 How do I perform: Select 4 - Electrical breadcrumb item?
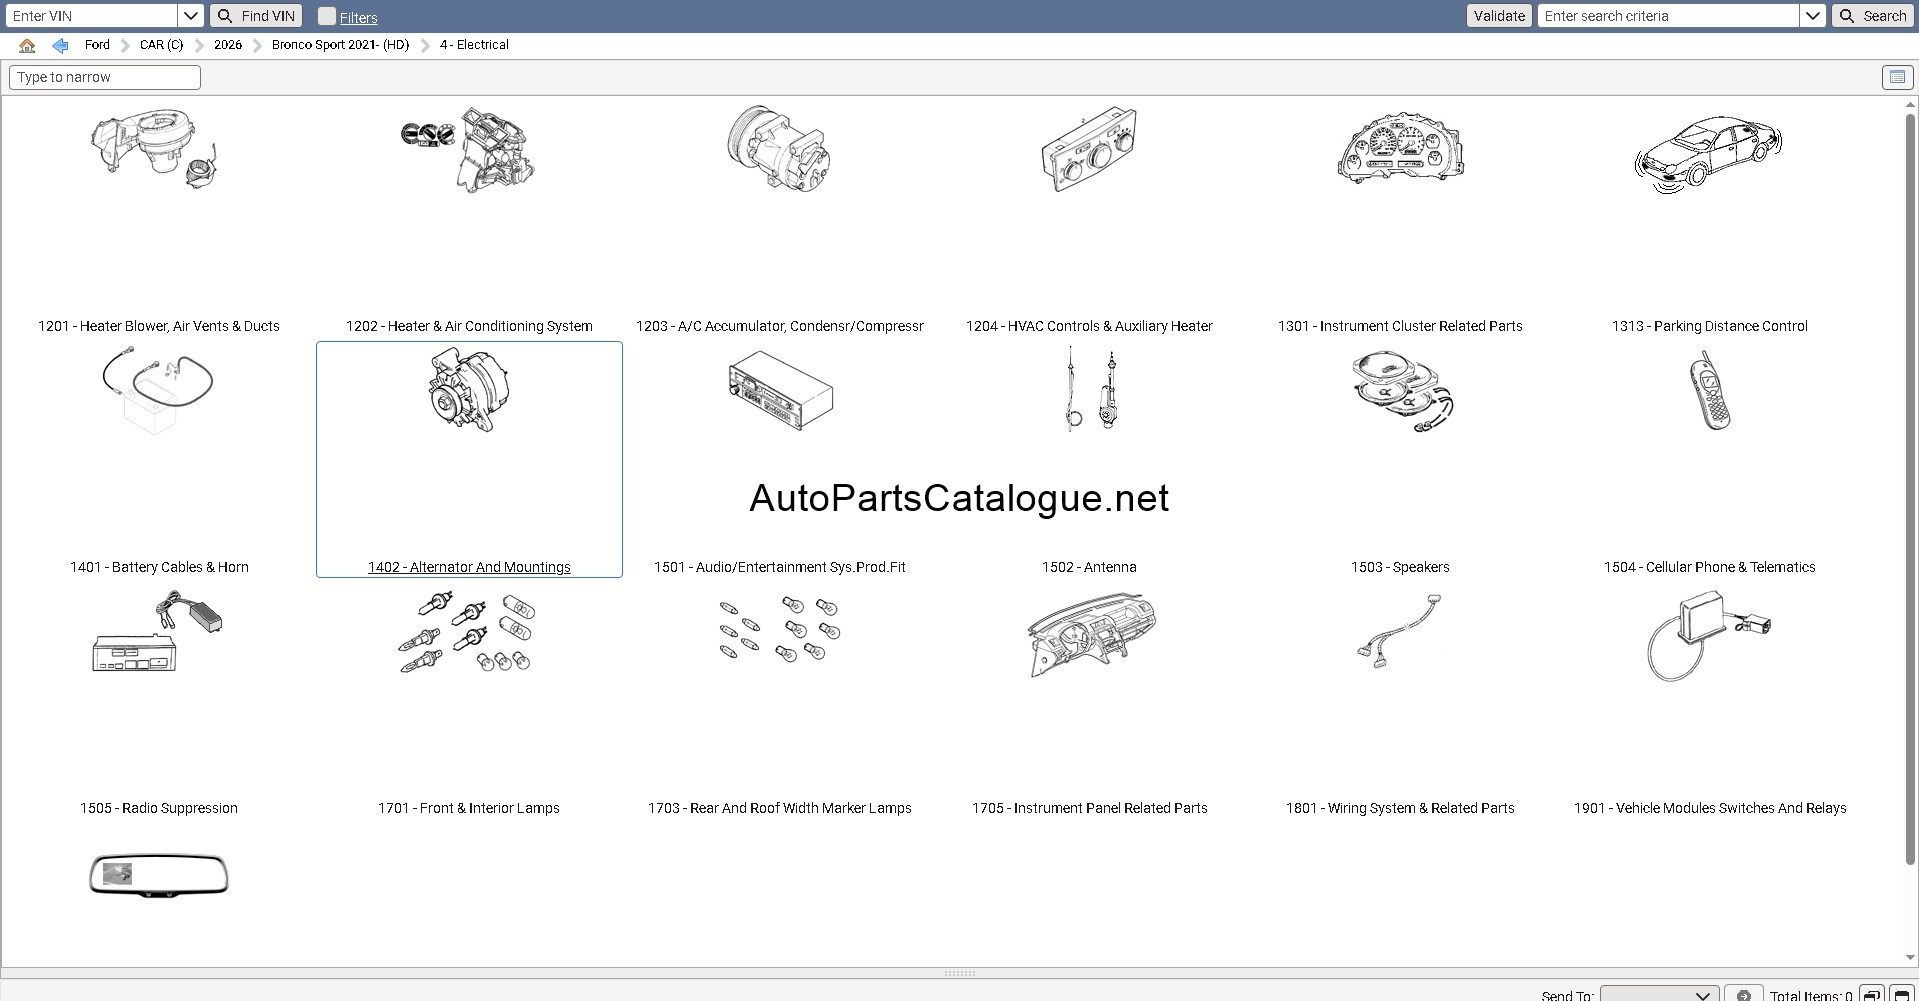(x=474, y=45)
